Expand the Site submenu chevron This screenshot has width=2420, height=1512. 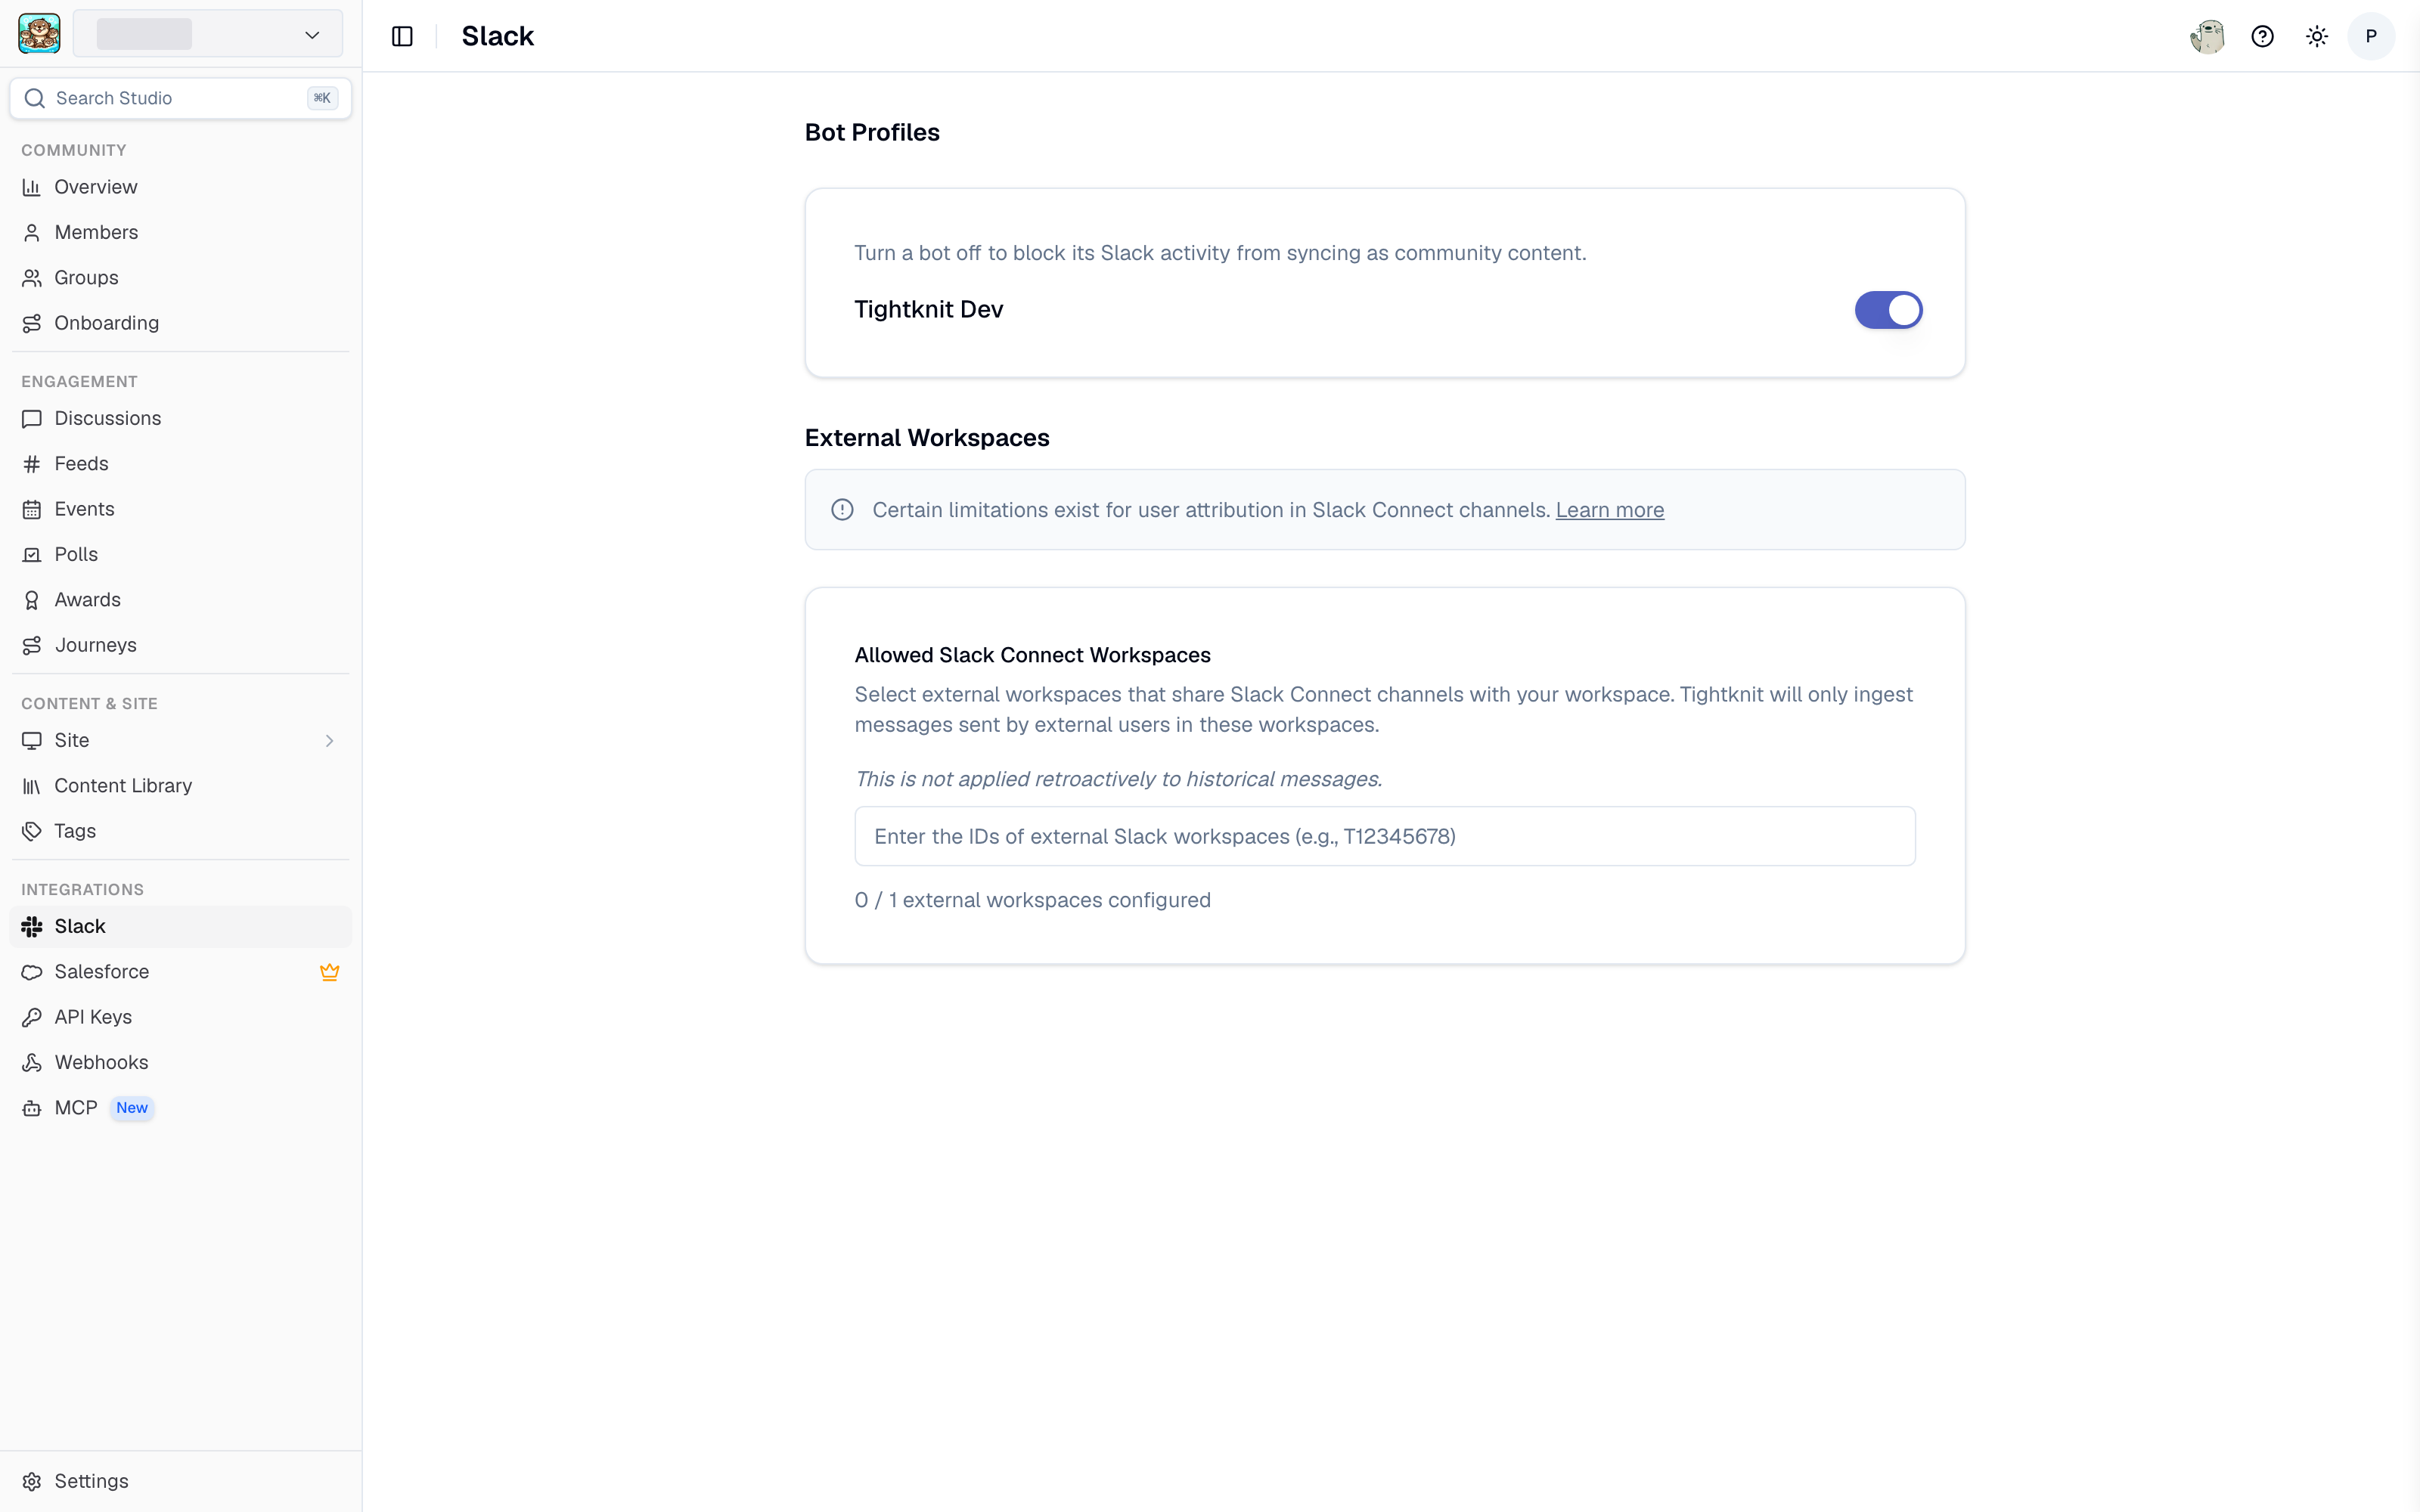tap(329, 741)
